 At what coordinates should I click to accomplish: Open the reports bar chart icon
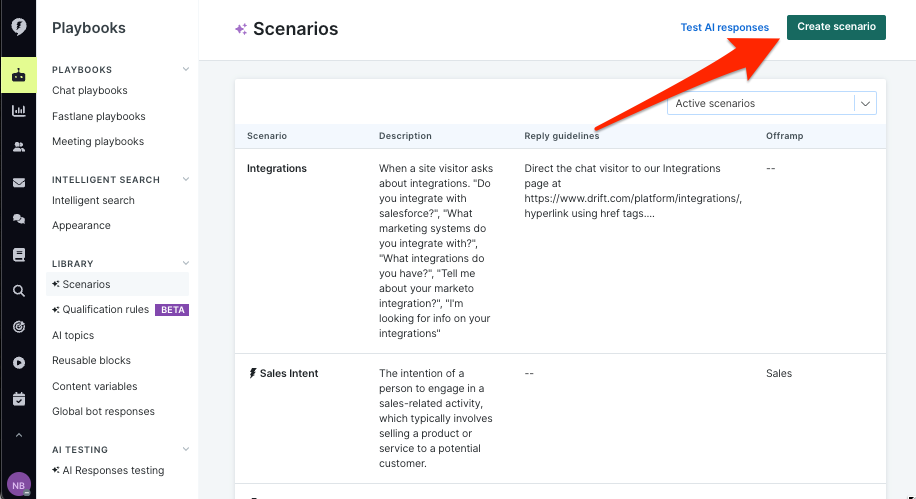18,111
